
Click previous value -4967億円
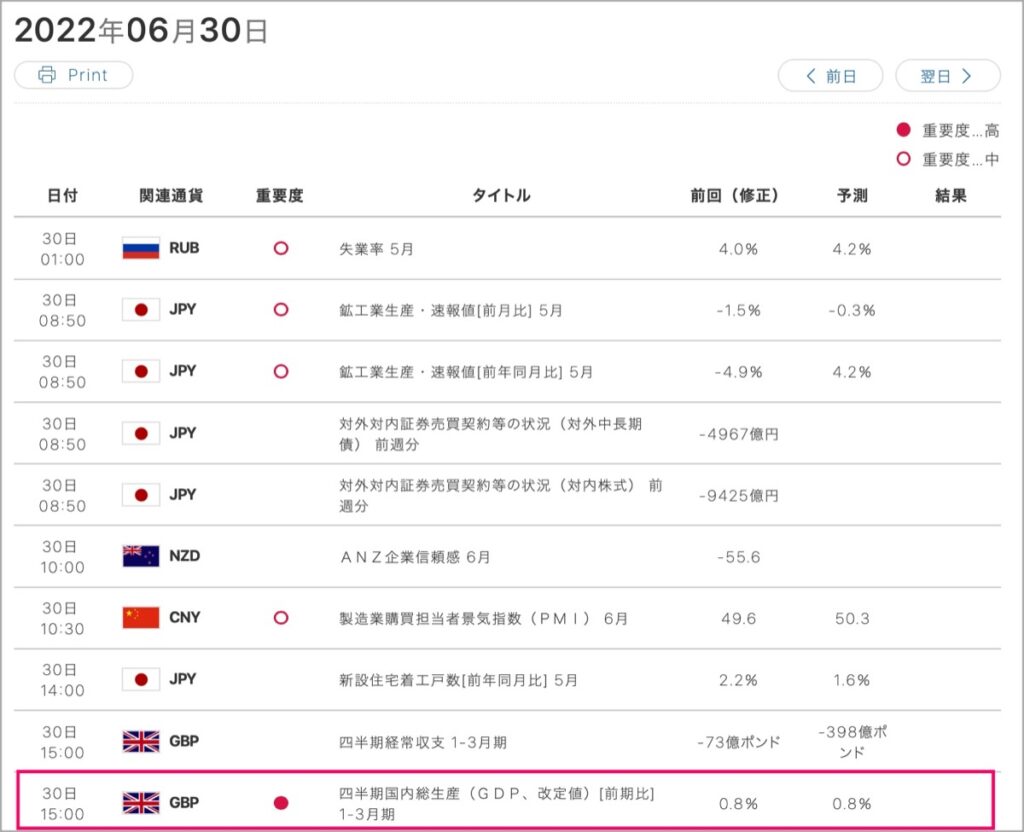click(x=739, y=434)
